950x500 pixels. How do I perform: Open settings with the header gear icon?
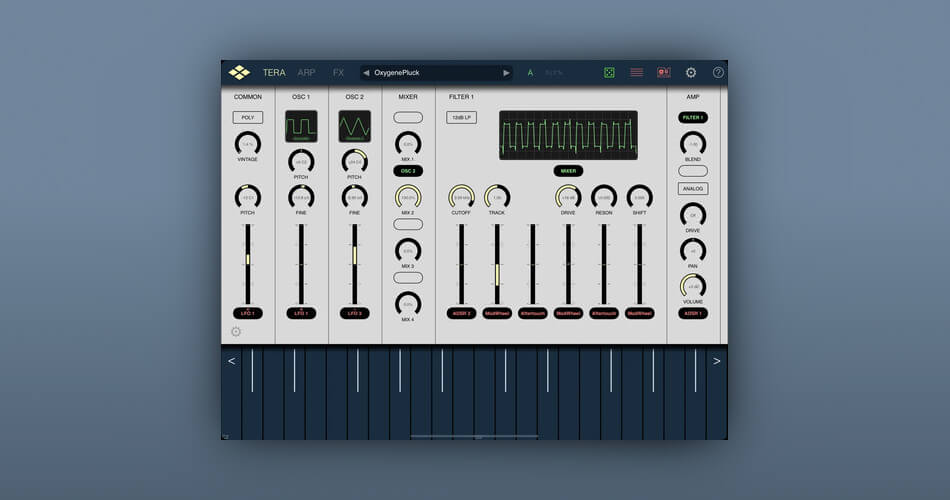[691, 73]
